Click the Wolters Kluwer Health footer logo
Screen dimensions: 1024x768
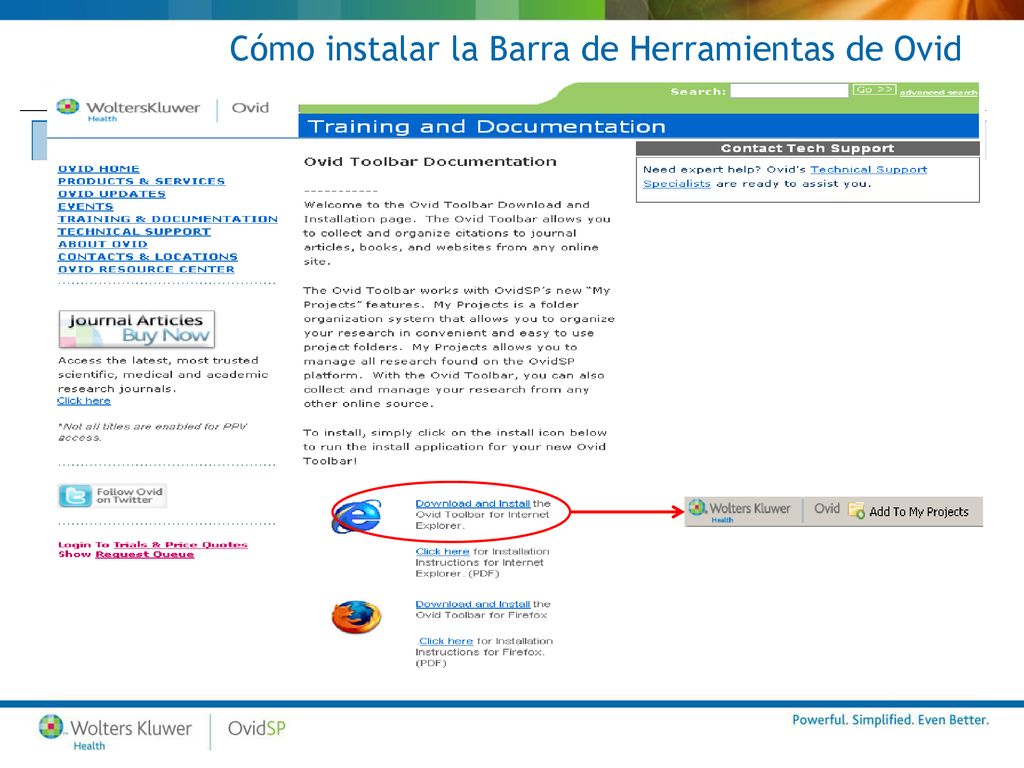tap(115, 733)
